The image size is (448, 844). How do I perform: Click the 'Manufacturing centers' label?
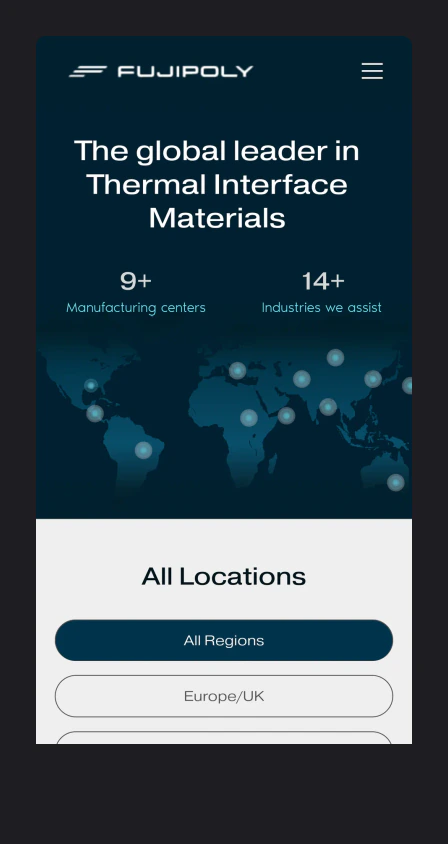pyautogui.click(x=136, y=308)
